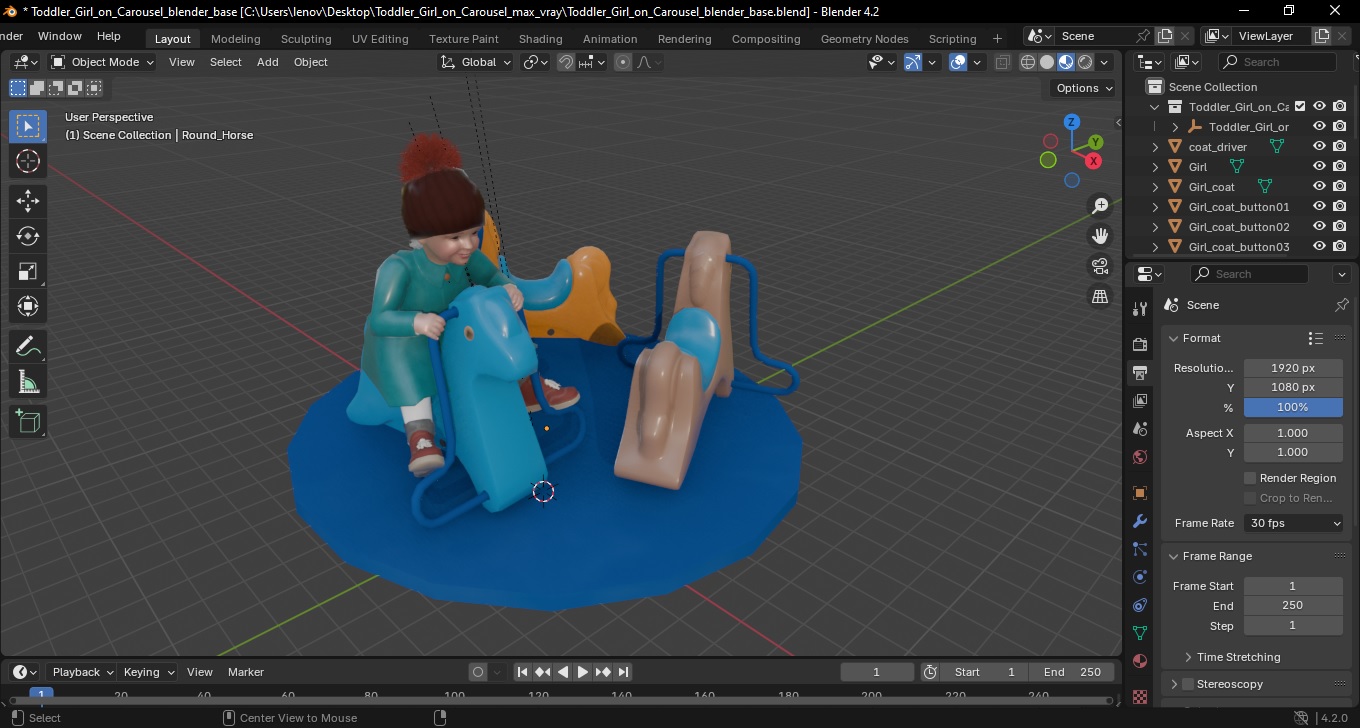The image size is (1360, 728).
Task: Switch to rendered viewport shading
Action: pyautogui.click(x=1085, y=62)
